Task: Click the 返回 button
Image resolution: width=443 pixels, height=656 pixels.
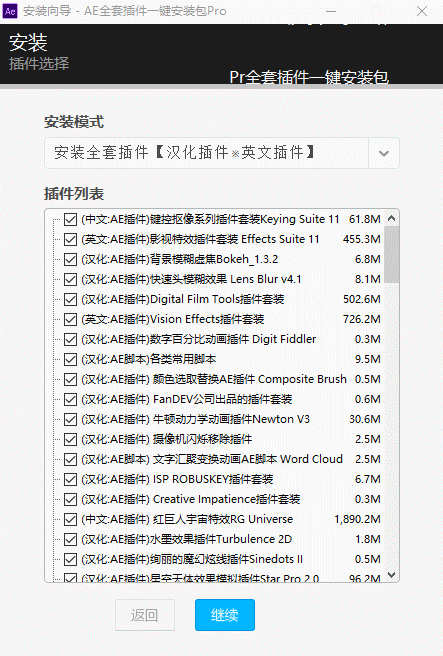Action: click(x=145, y=615)
